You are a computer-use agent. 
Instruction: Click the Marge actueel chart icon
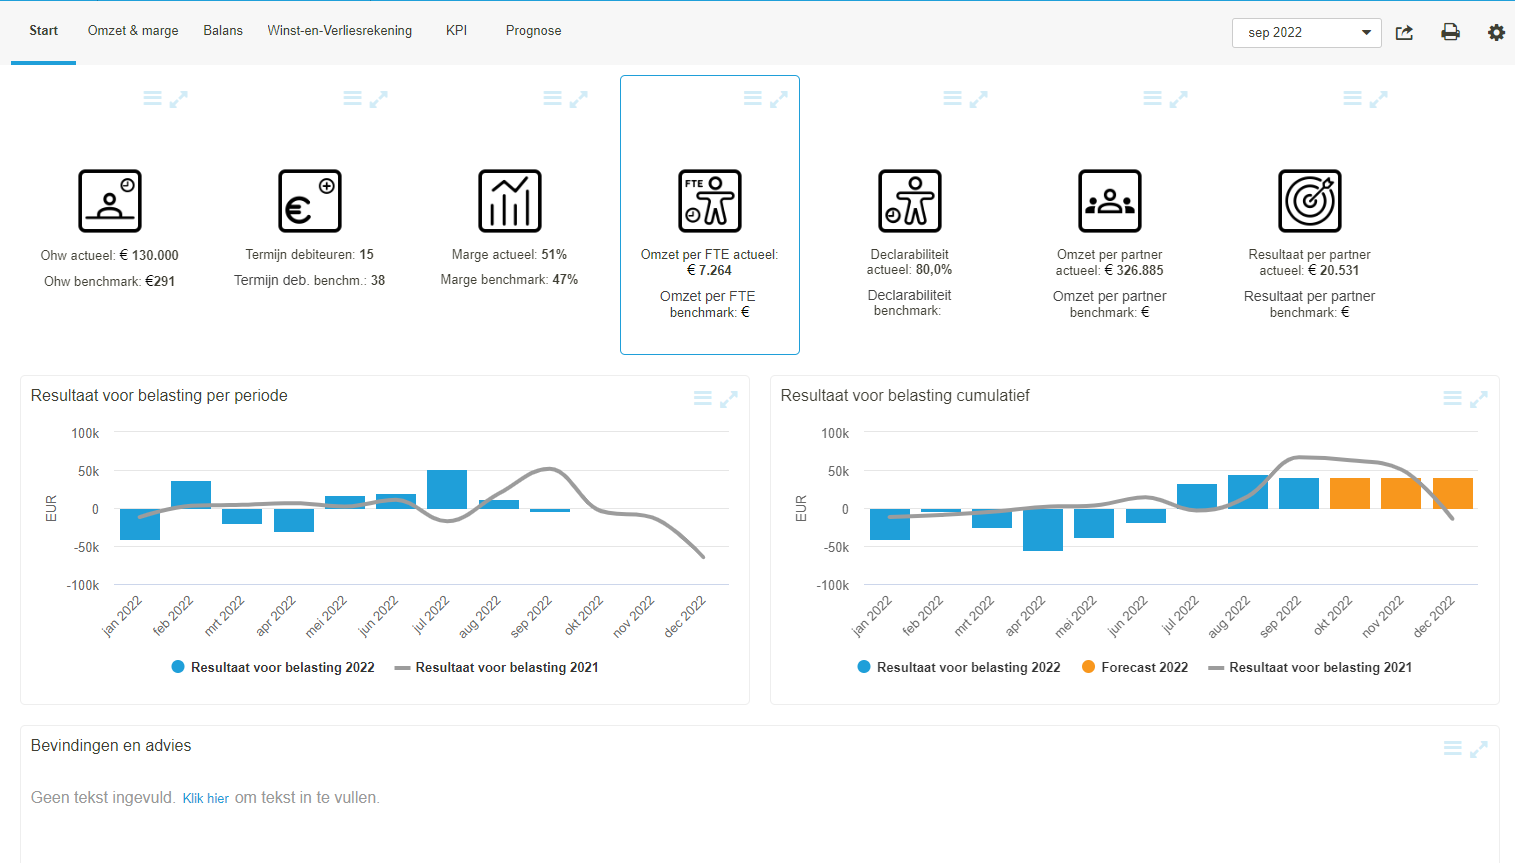510,200
